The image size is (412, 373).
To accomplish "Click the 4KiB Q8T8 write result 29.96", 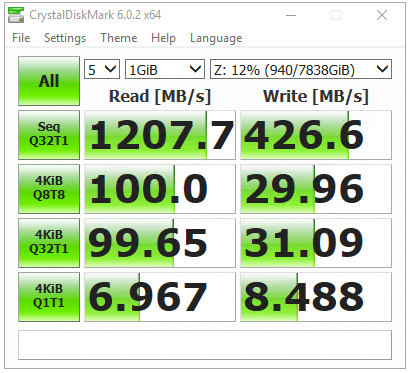I will pyautogui.click(x=316, y=189).
